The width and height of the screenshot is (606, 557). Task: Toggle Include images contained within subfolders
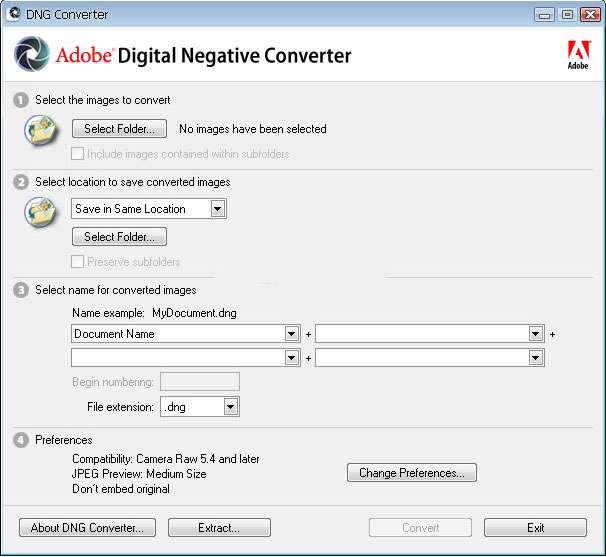(79, 154)
